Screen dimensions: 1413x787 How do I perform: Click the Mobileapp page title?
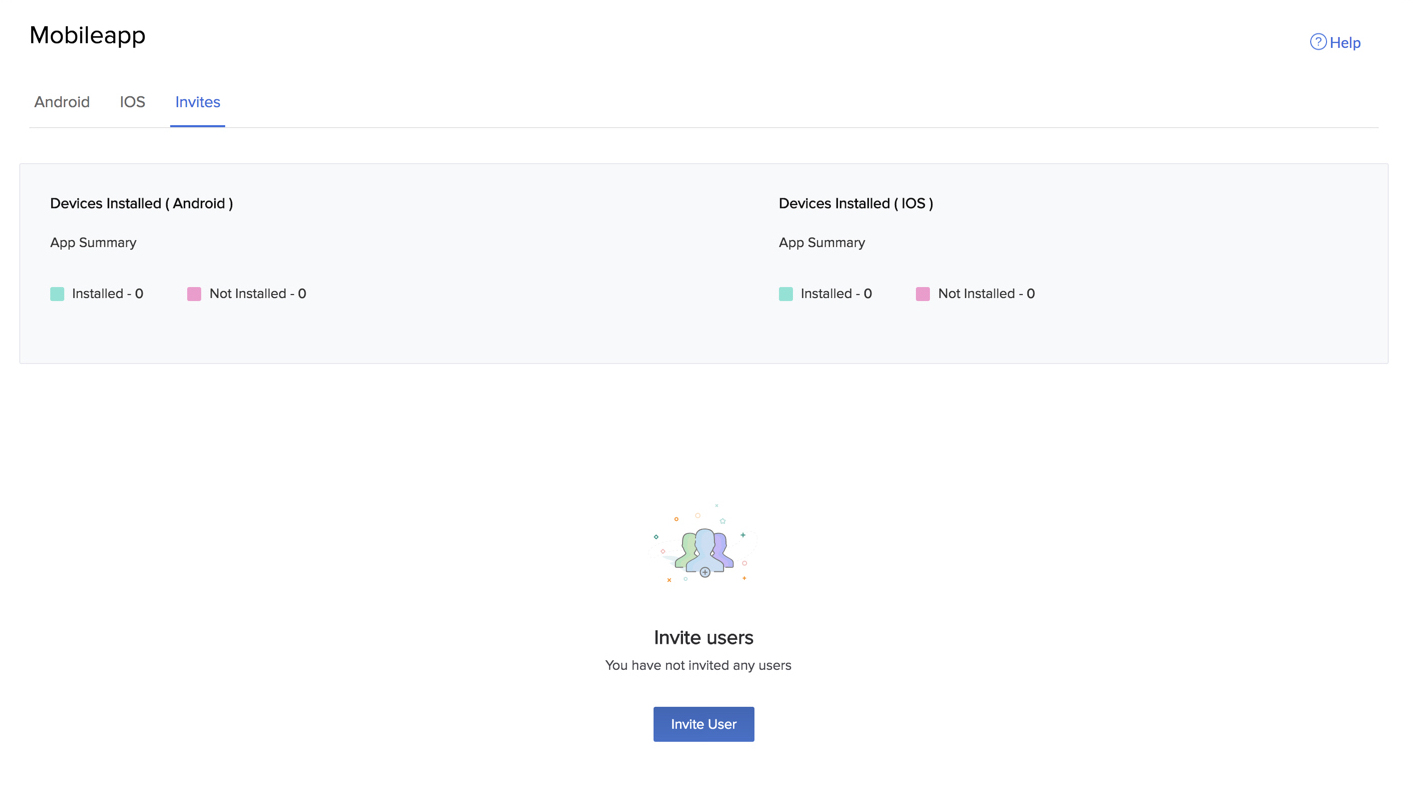pyautogui.click(x=87, y=35)
